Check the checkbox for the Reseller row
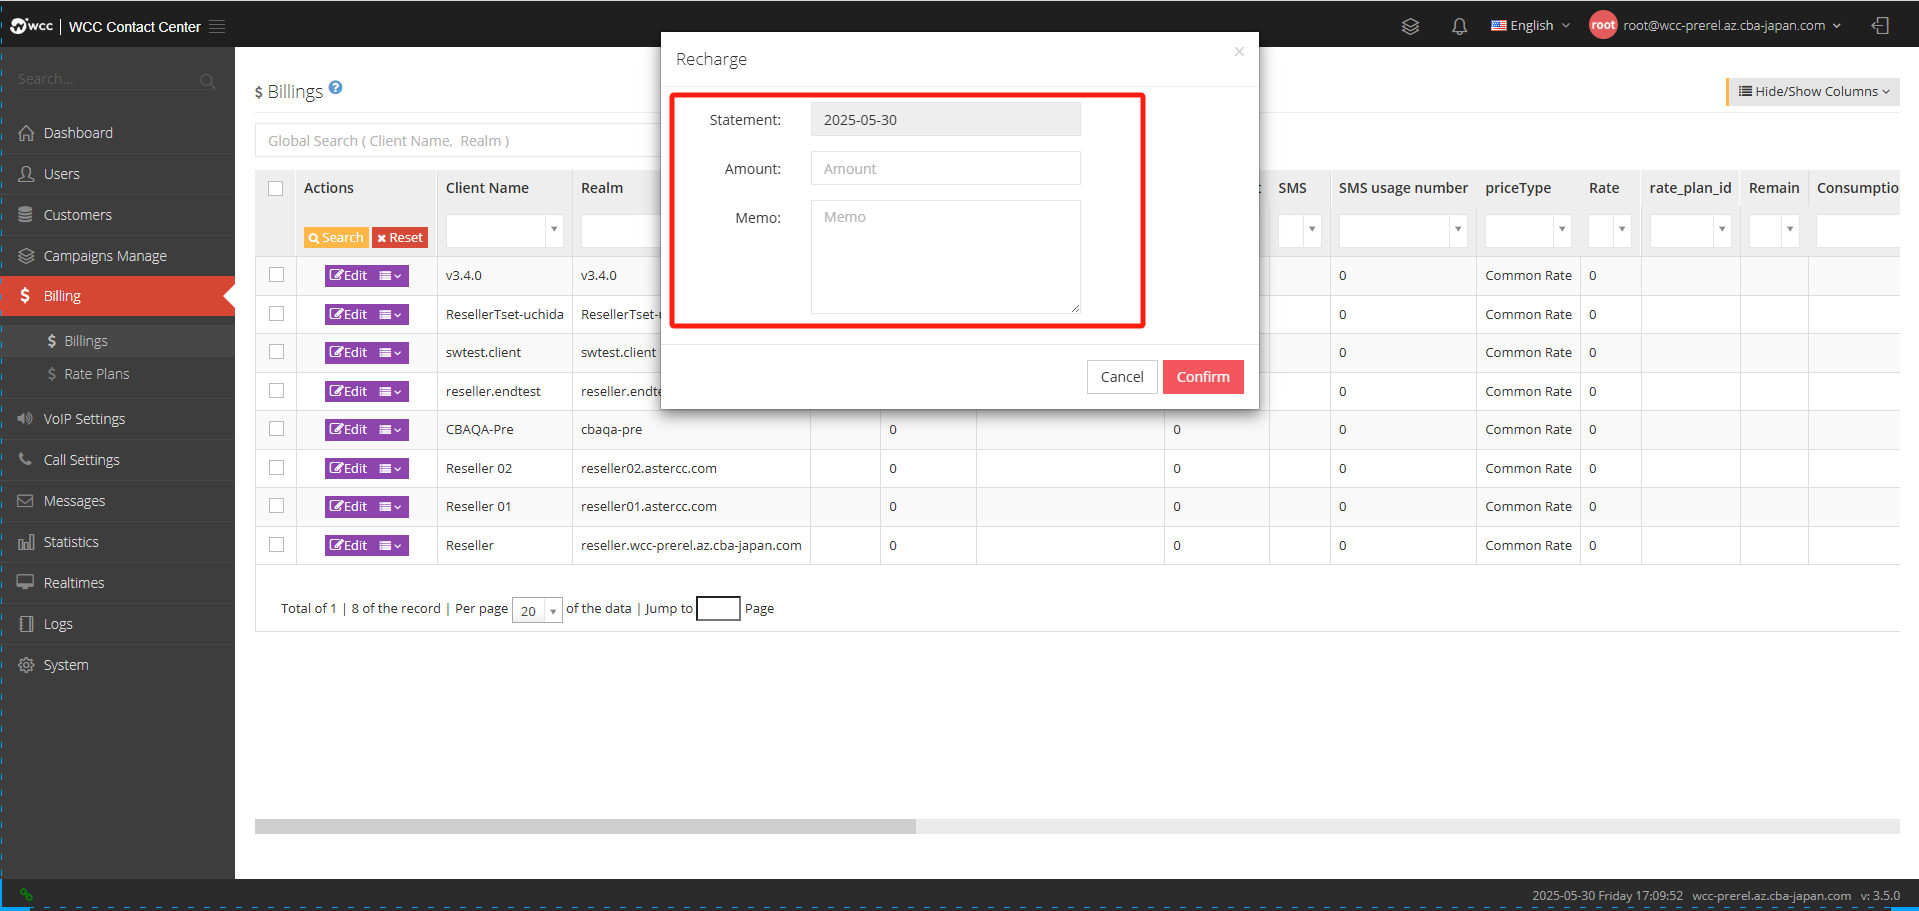Image resolution: width=1919 pixels, height=911 pixels. tap(277, 545)
